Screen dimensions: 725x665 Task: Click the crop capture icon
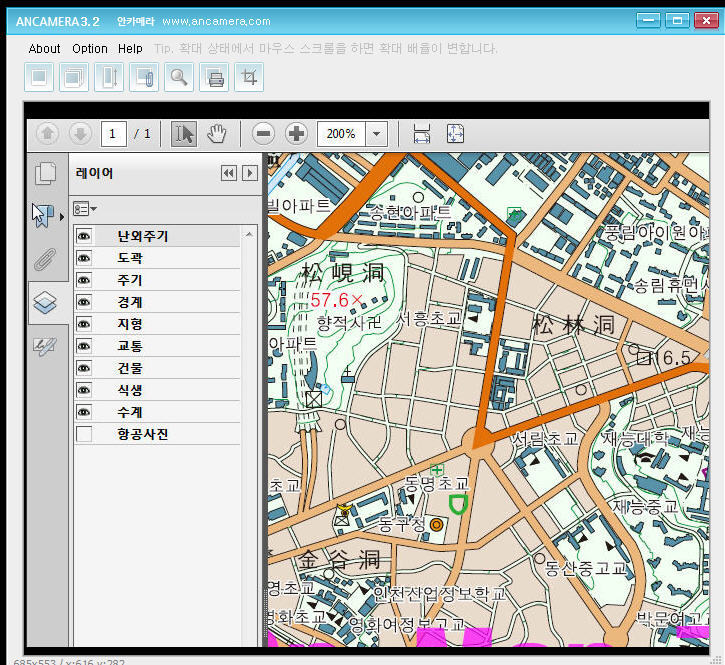pos(249,77)
